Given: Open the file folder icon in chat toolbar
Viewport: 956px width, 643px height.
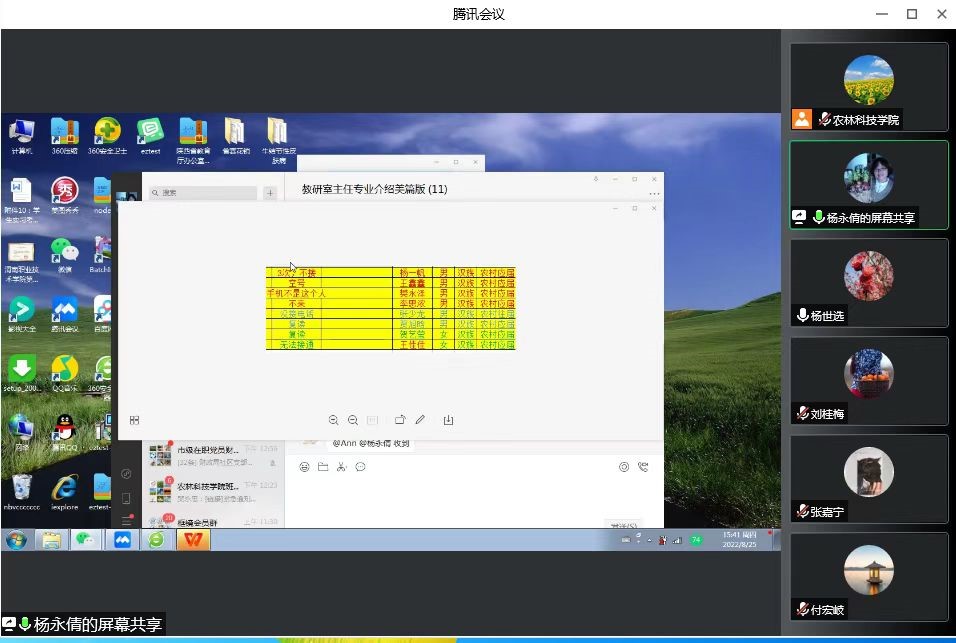Looking at the screenshot, I should [323, 467].
